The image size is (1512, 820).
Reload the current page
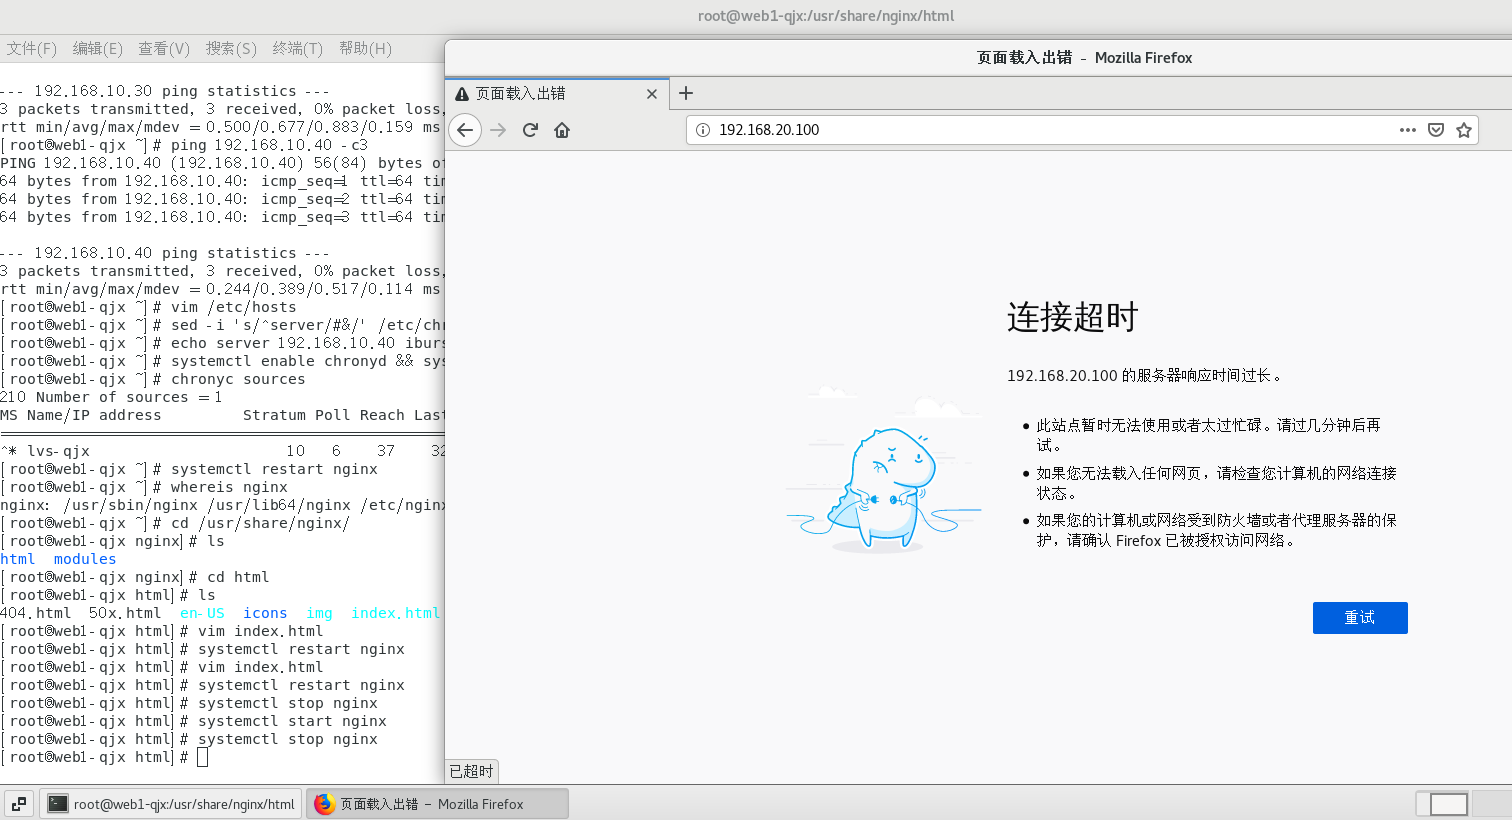(x=530, y=130)
